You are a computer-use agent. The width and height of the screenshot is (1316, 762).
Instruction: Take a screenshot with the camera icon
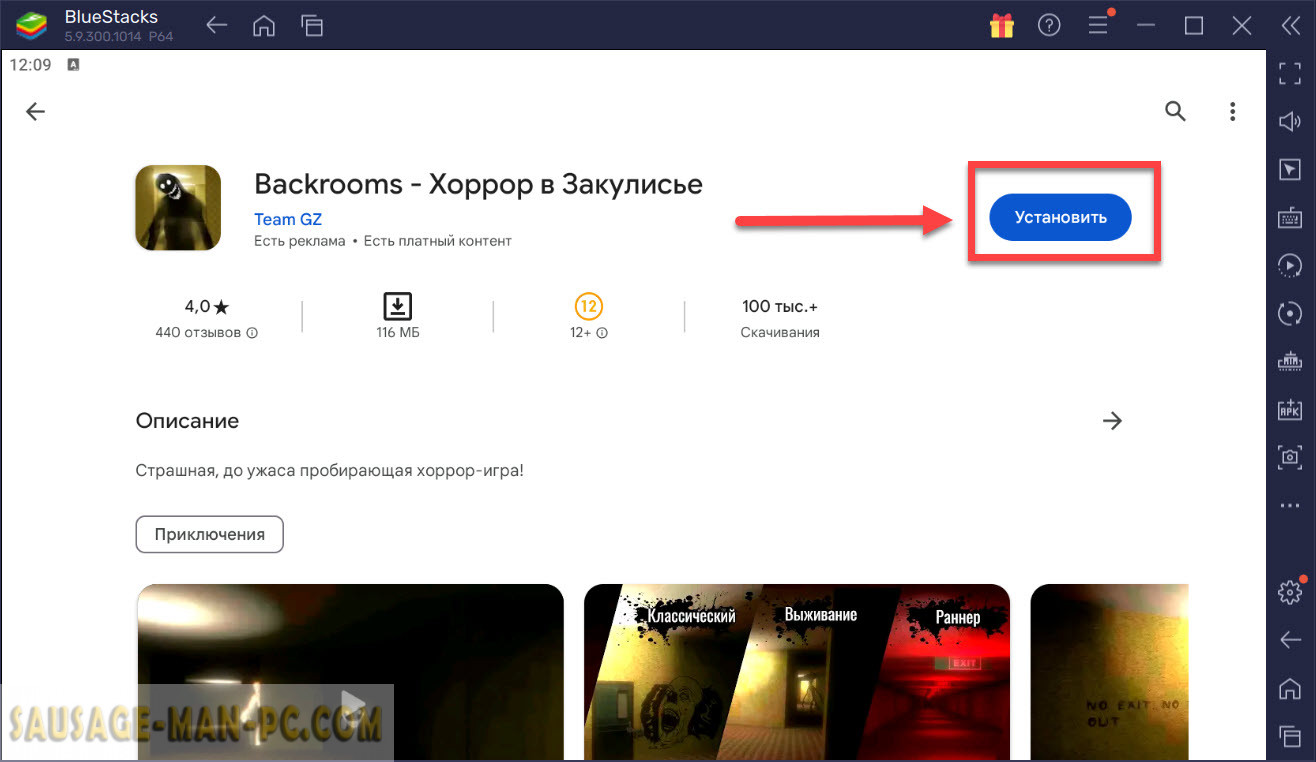click(1290, 457)
